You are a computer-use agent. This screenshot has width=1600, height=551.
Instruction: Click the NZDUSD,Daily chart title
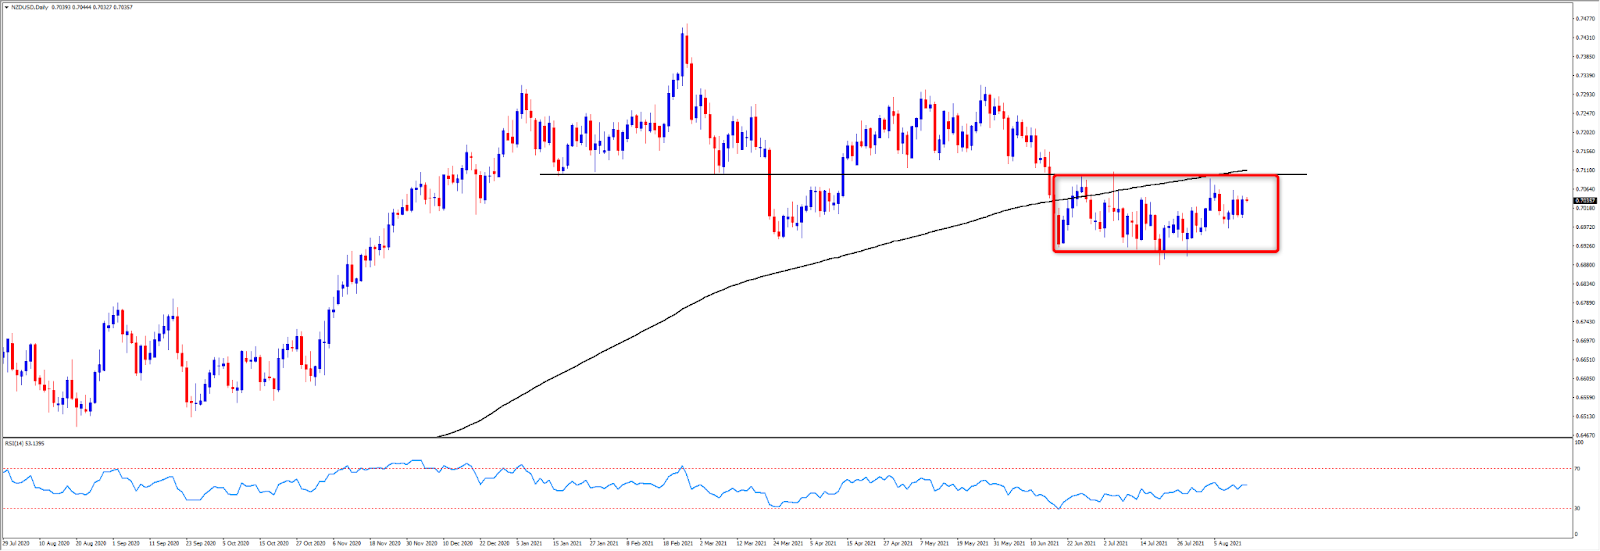[29, 7]
